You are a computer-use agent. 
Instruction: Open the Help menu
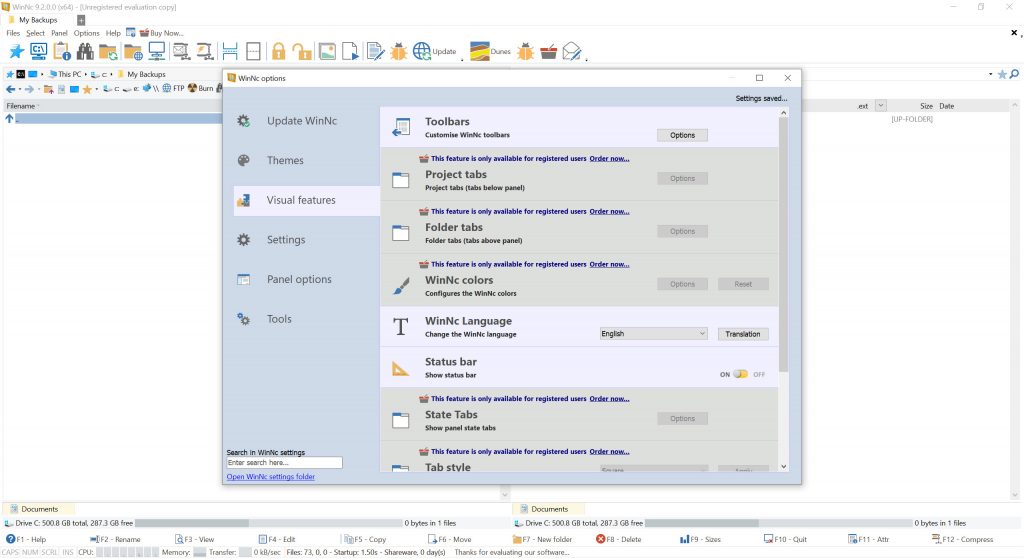(x=113, y=33)
